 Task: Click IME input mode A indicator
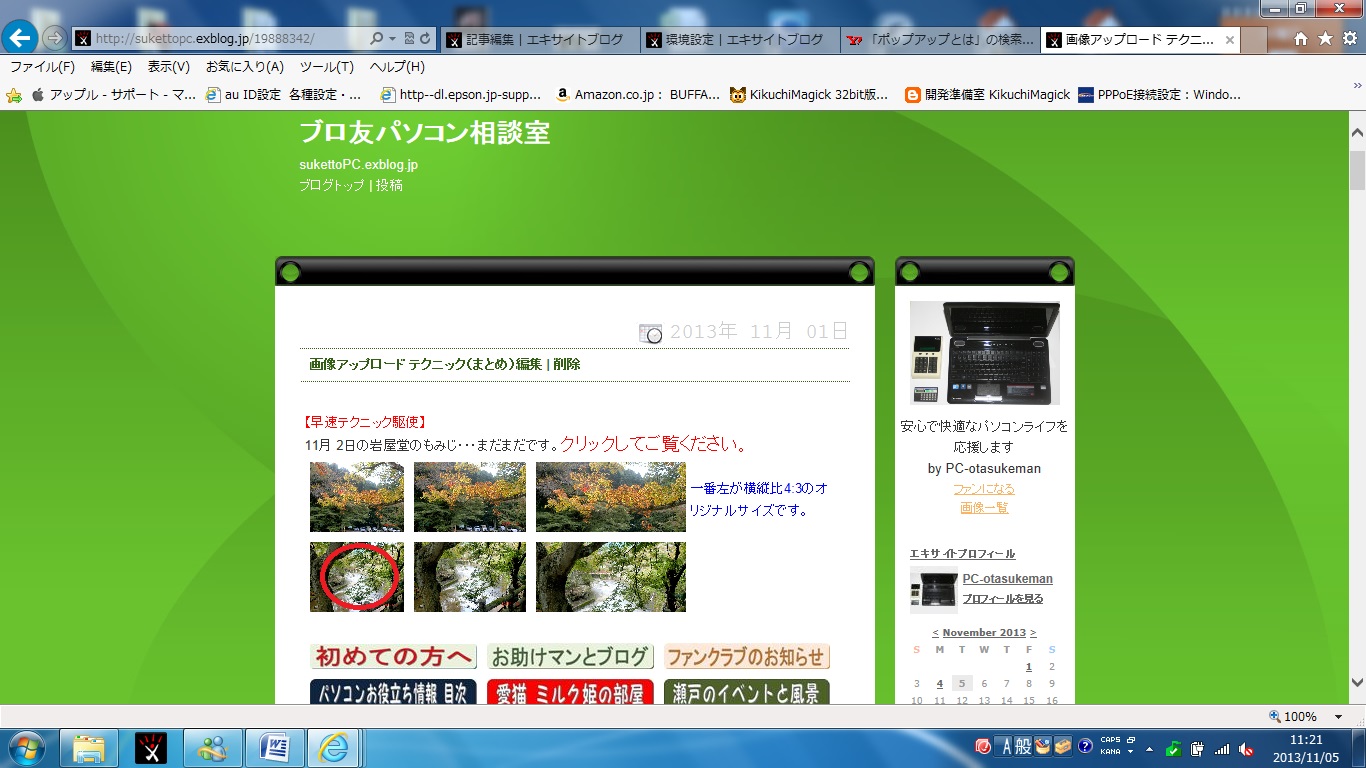point(1005,747)
